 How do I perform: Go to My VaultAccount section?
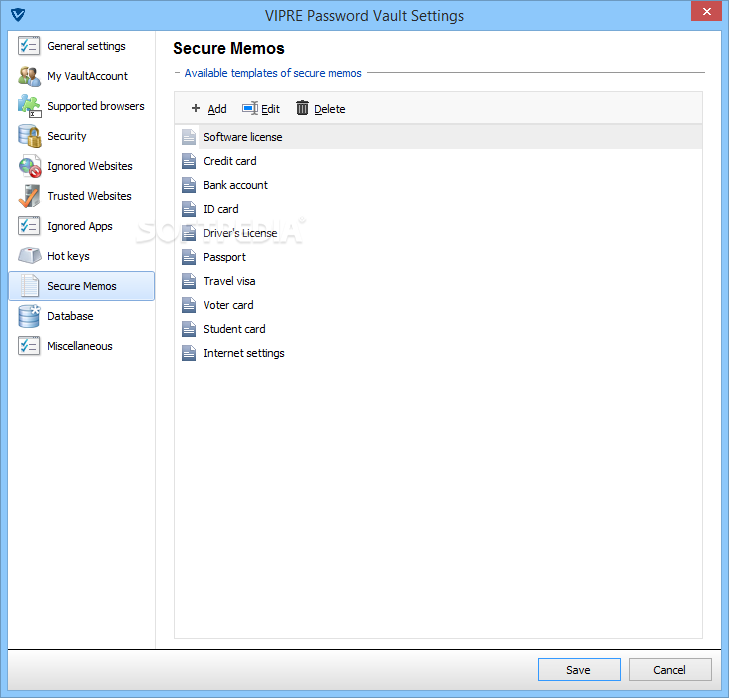(82, 76)
